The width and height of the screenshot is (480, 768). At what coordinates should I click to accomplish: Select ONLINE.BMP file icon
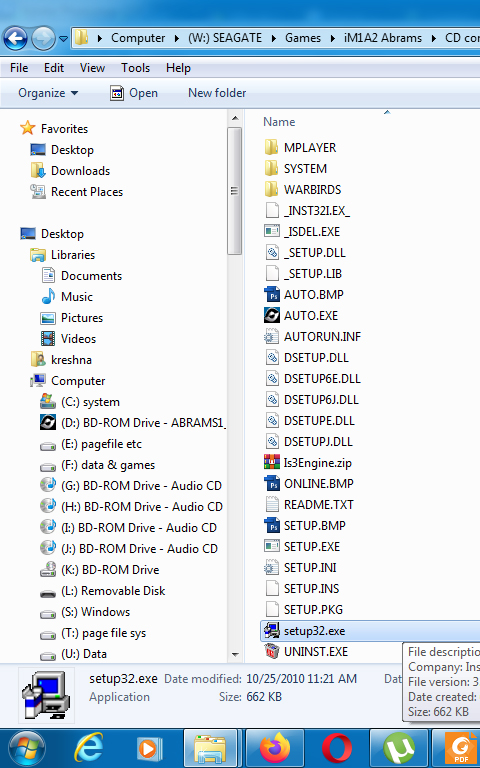coord(271,483)
